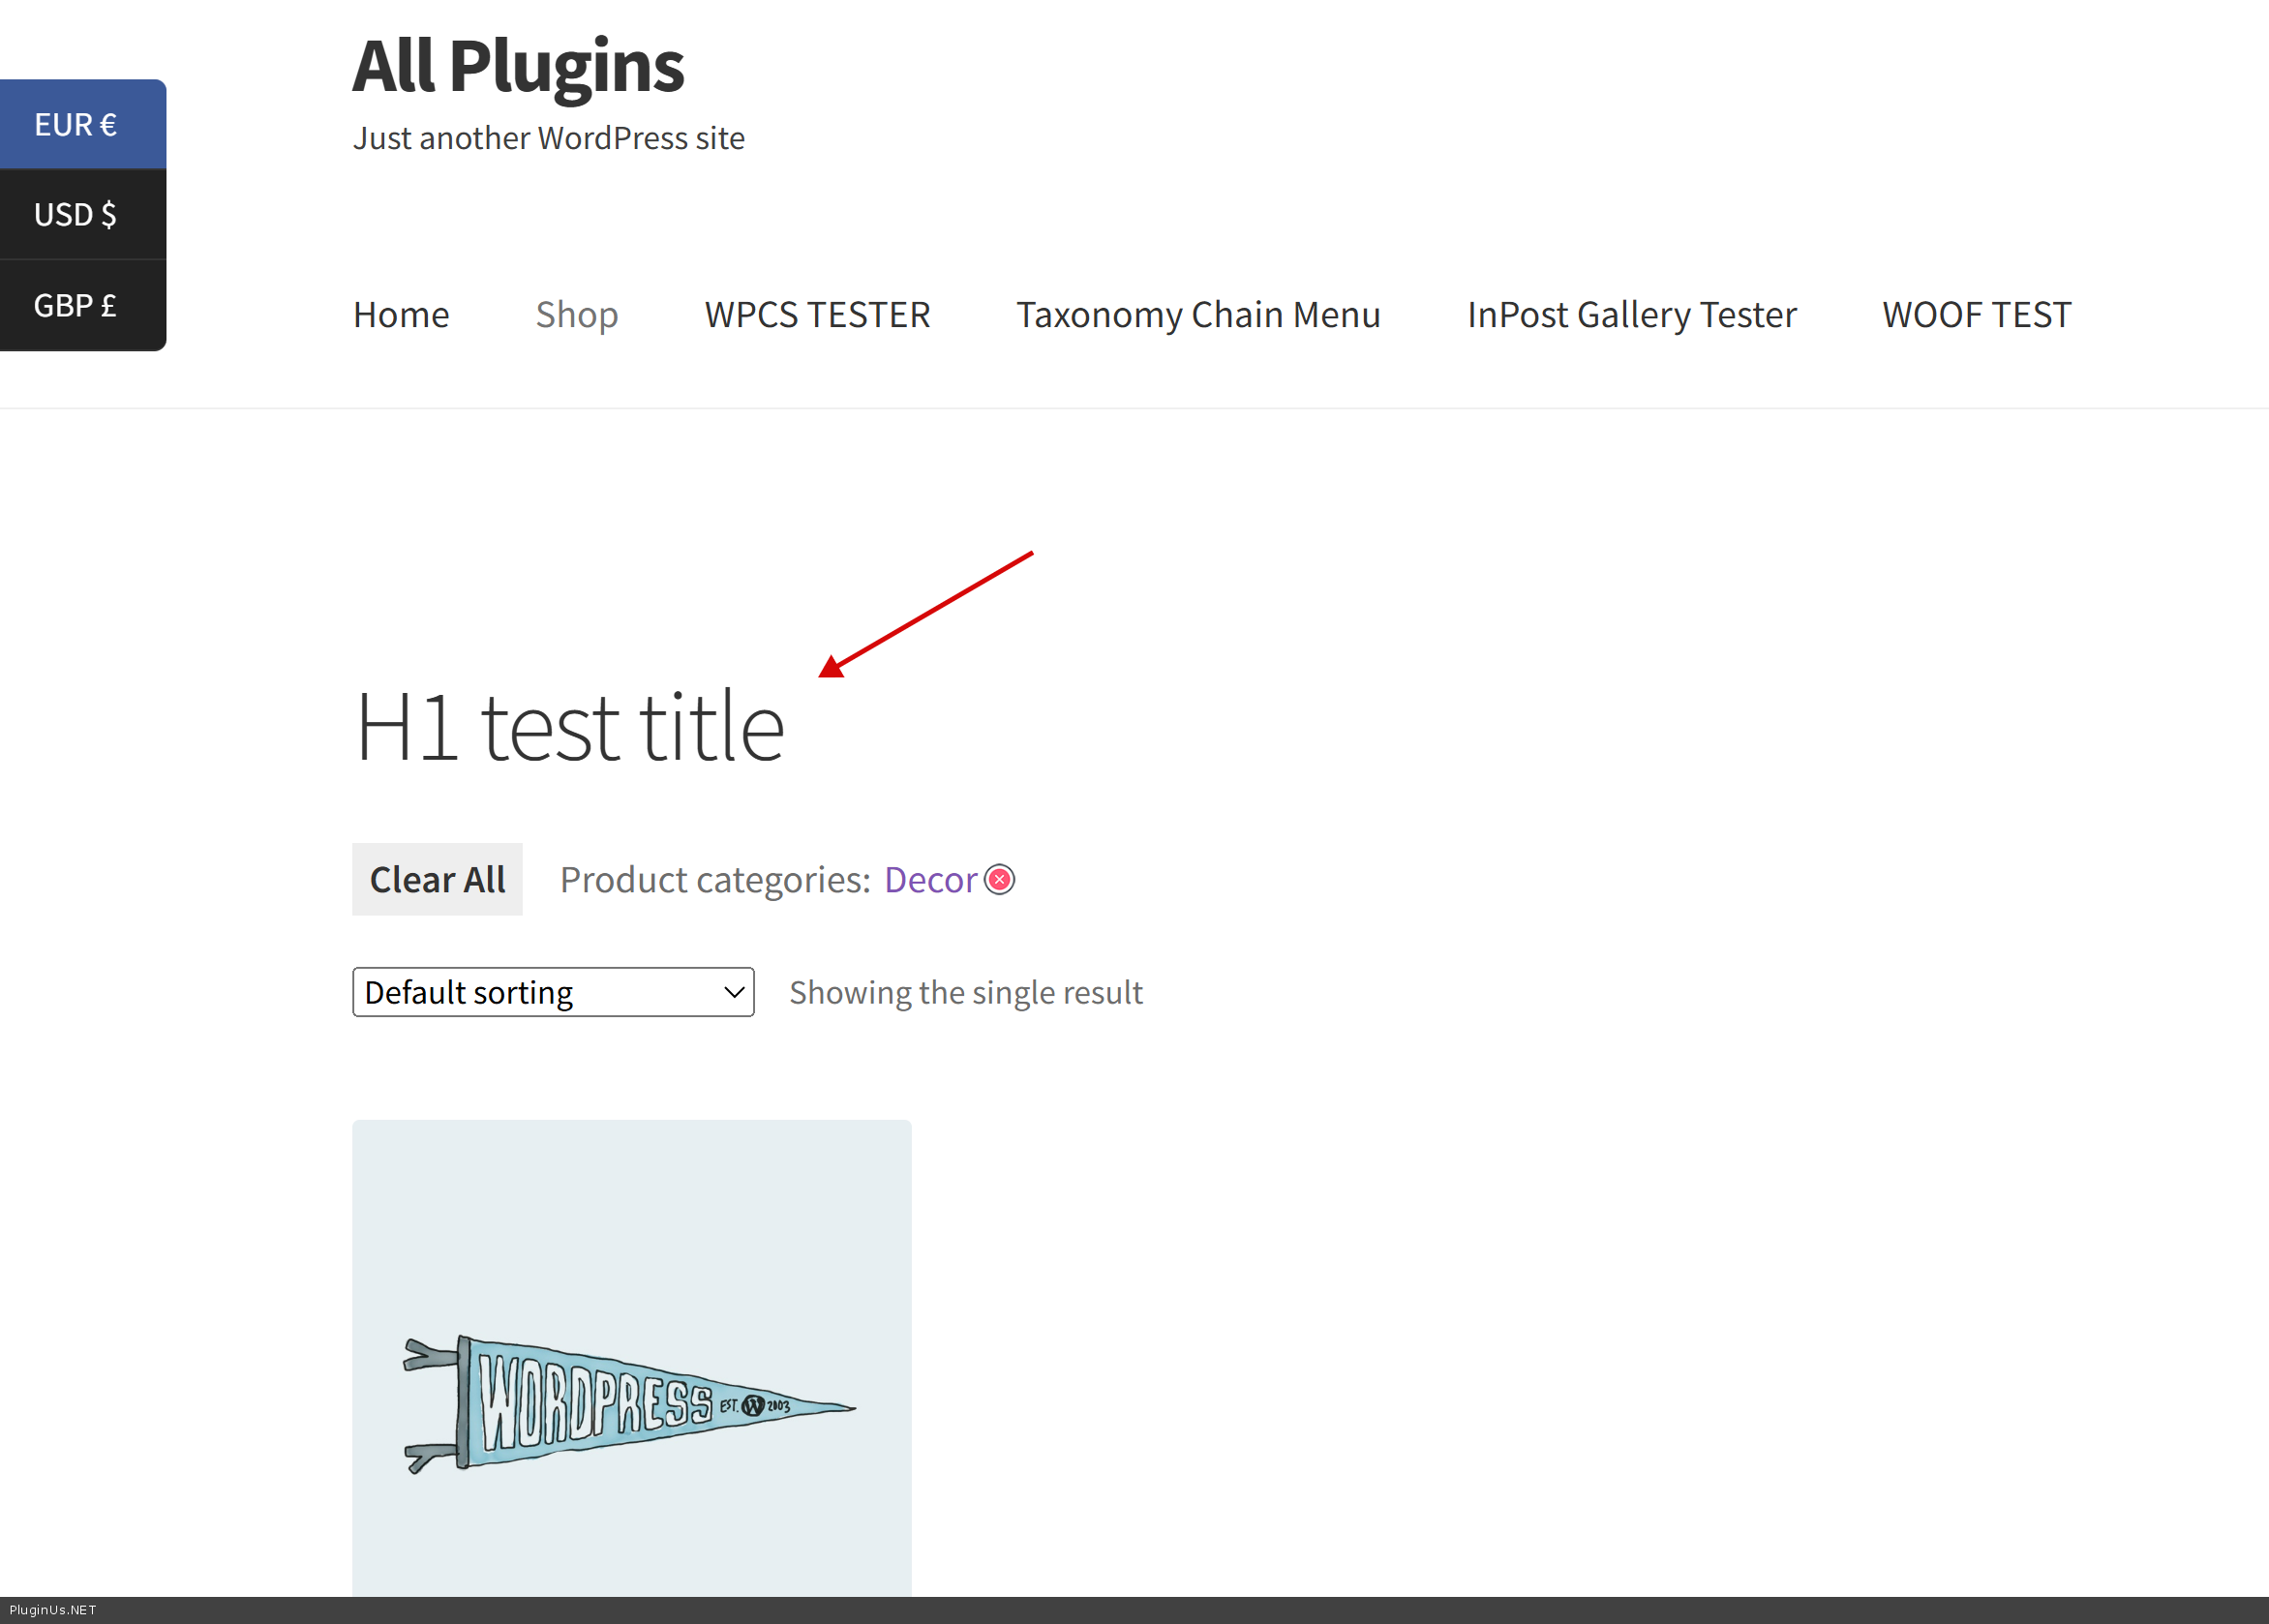2269x1624 pixels.
Task: Switch currency to EUR €
Action: 76,125
